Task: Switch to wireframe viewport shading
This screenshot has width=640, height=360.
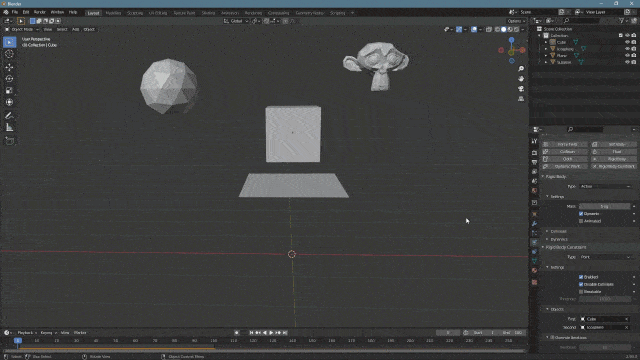Action: pos(497,29)
